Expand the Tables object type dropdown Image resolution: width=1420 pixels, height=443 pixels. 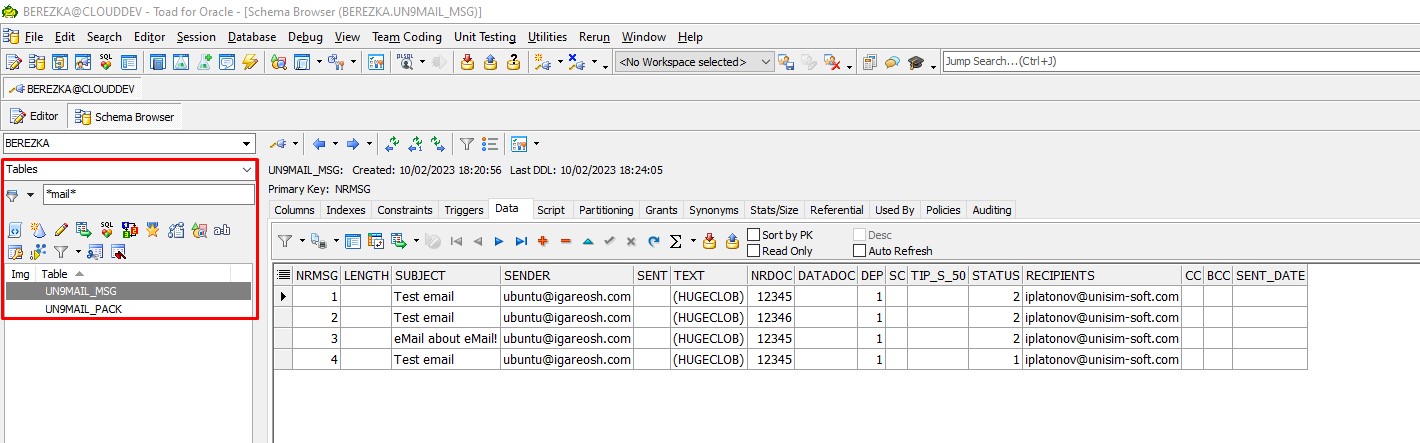(x=130, y=170)
